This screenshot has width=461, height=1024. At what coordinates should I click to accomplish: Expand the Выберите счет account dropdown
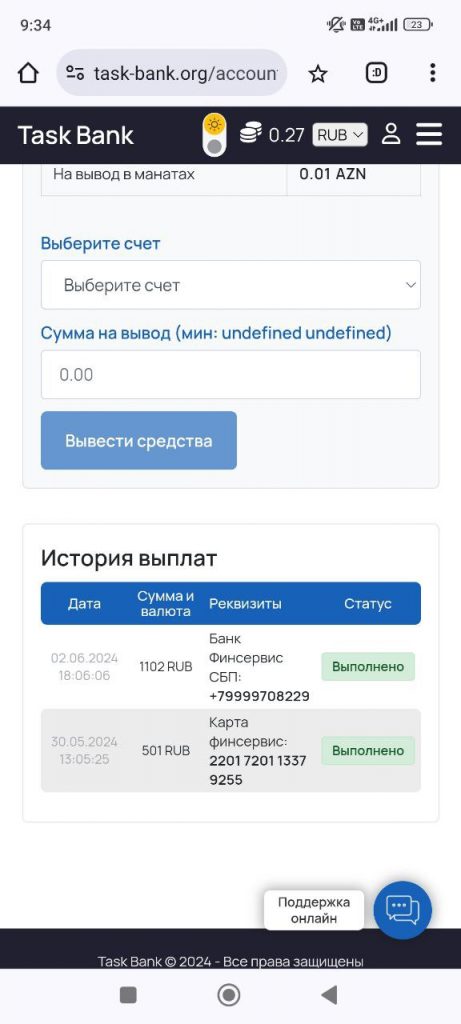click(x=230, y=285)
